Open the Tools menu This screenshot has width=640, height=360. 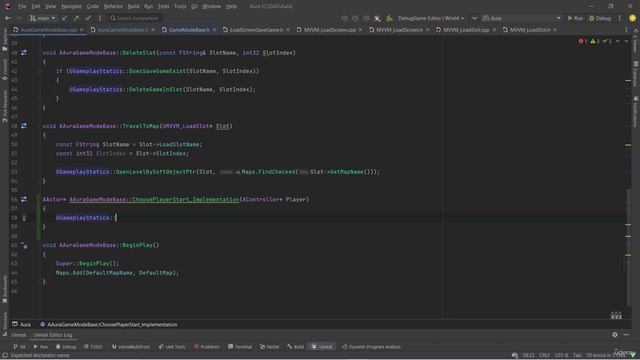180,7
